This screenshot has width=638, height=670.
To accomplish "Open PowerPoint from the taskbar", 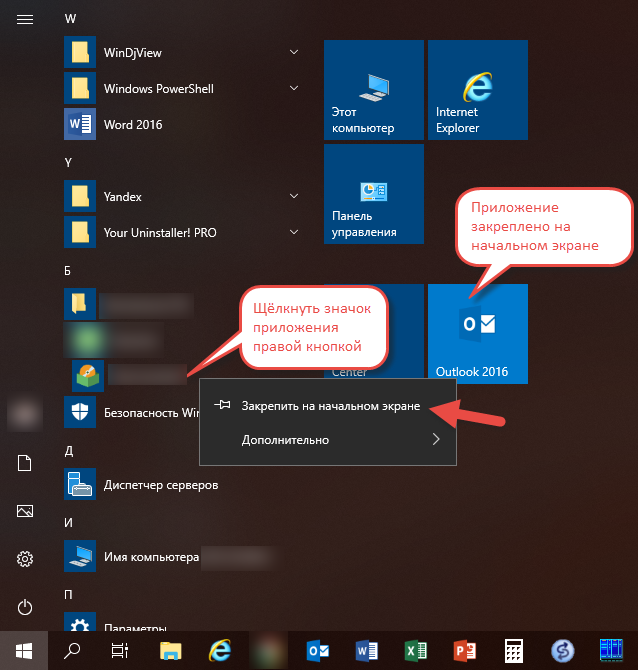I will (465, 651).
